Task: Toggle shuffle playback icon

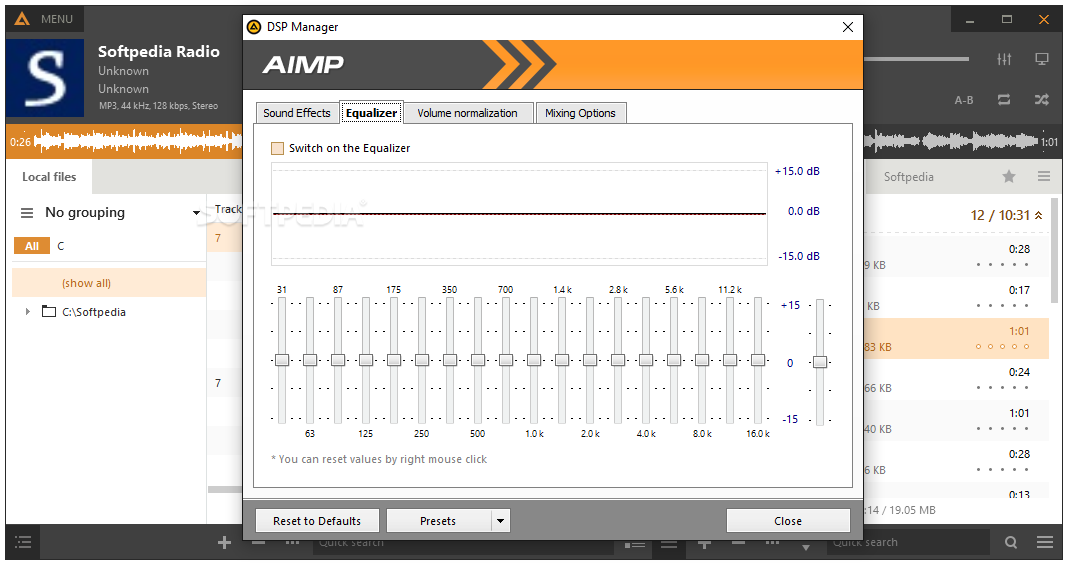Action: (1041, 99)
